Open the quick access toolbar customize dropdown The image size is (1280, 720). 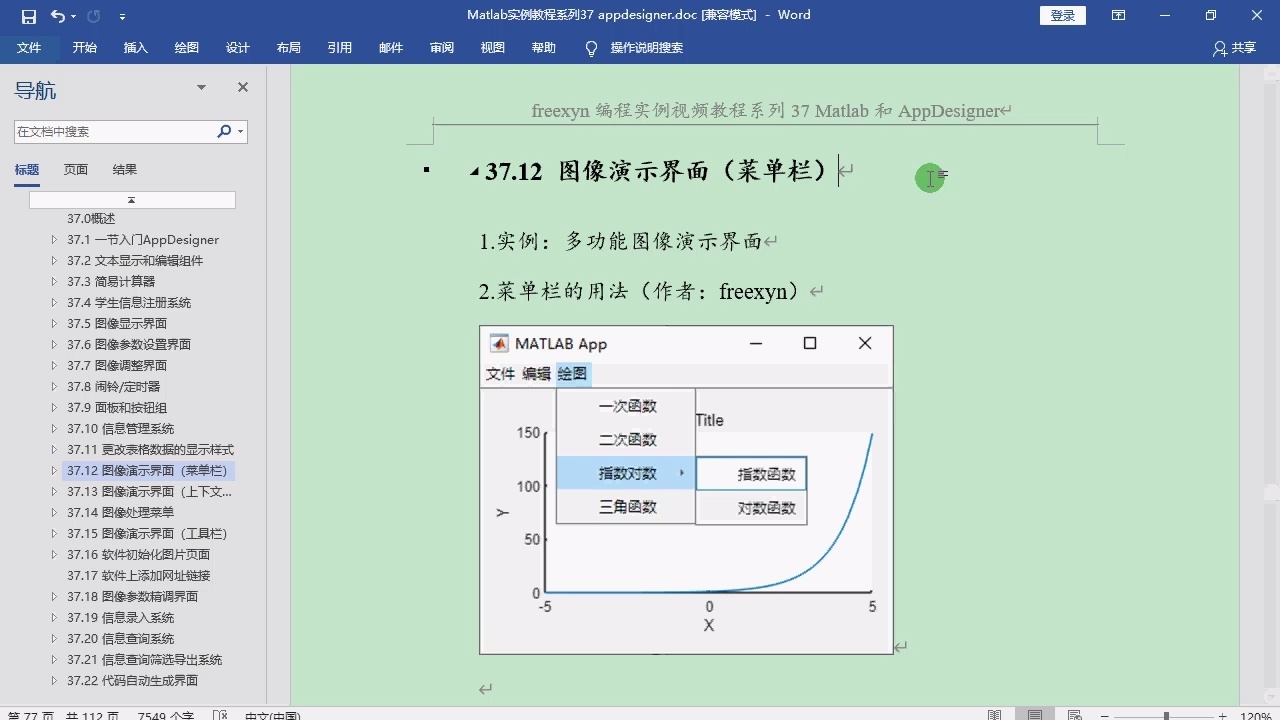[122, 15]
